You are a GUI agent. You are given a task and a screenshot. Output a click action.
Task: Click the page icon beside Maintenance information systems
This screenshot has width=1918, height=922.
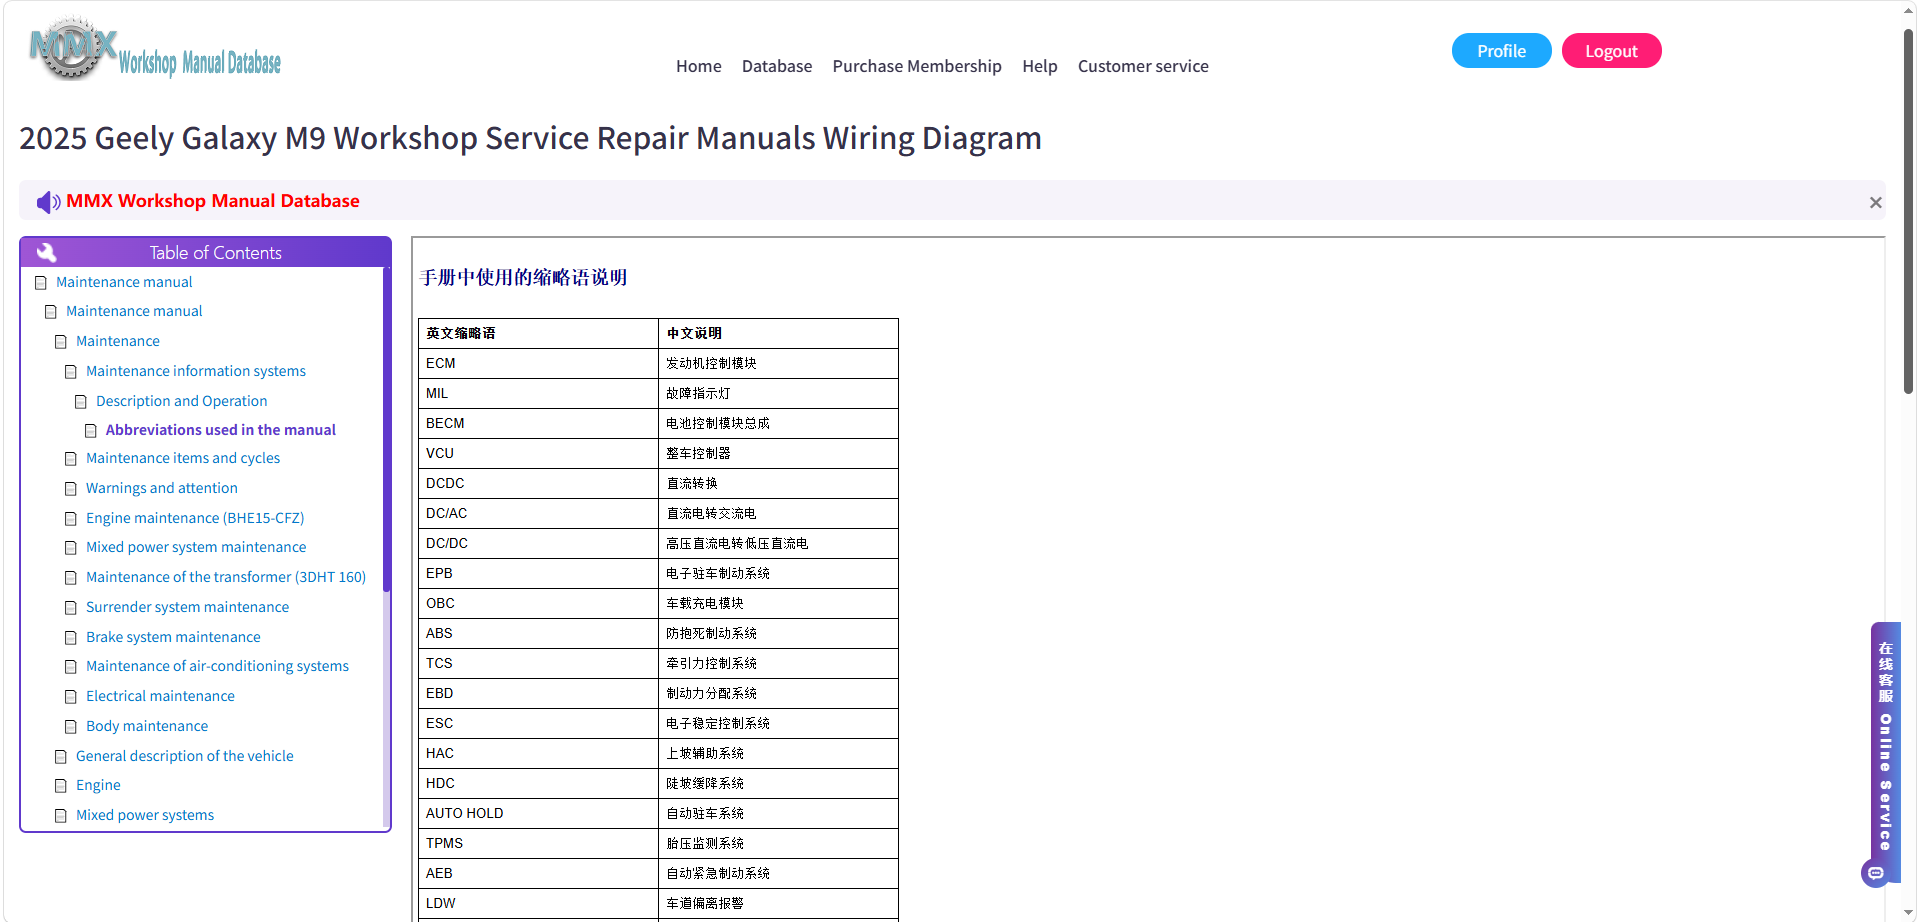71,372
